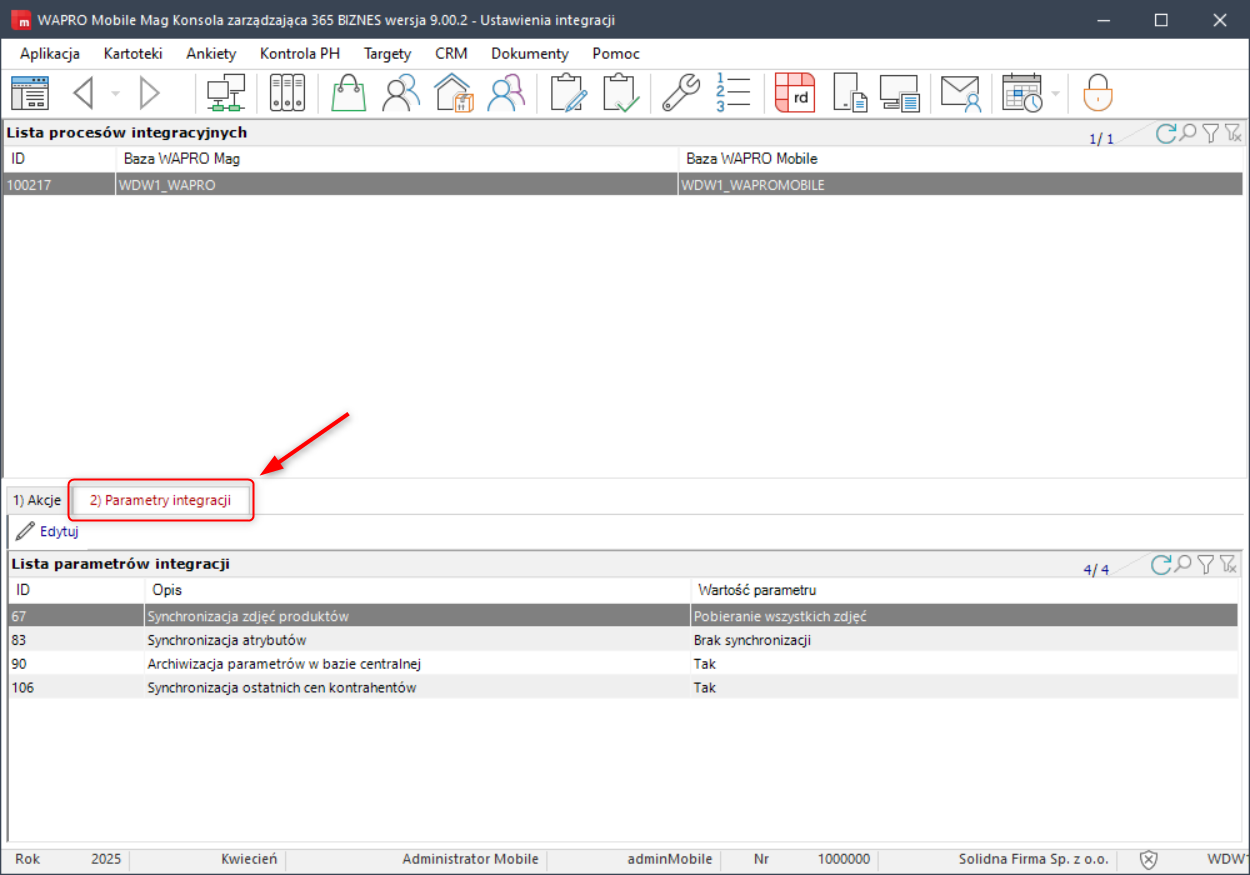Maximize the WAPRO Mobile window
Image resolution: width=1250 pixels, height=875 pixels.
(x=1161, y=20)
